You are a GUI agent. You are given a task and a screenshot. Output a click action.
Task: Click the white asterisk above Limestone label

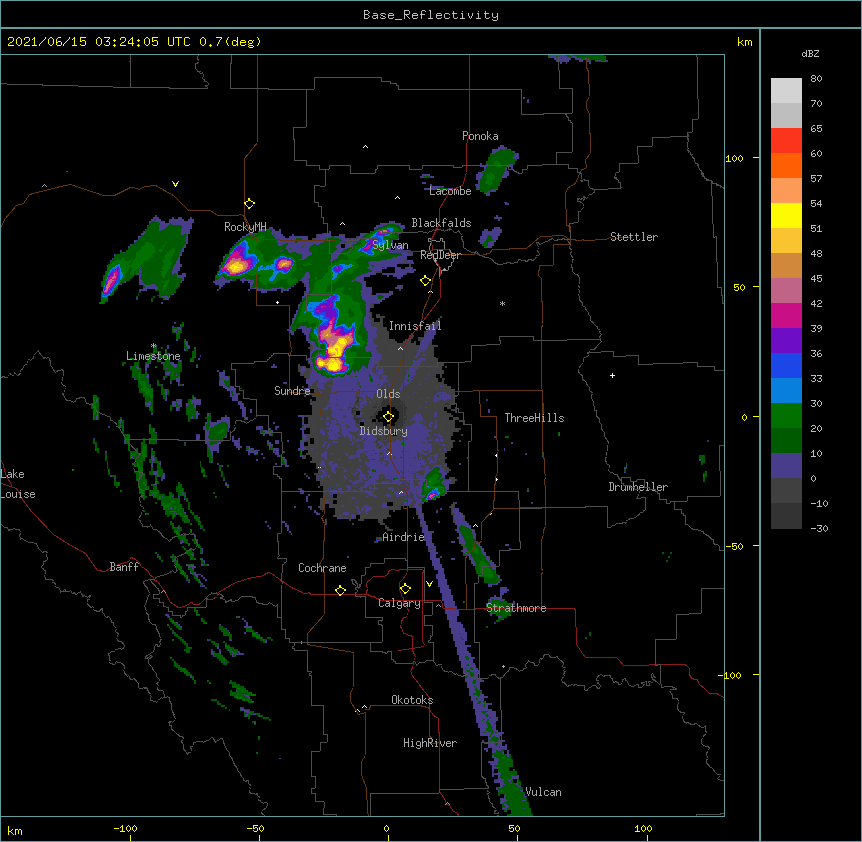[154, 346]
